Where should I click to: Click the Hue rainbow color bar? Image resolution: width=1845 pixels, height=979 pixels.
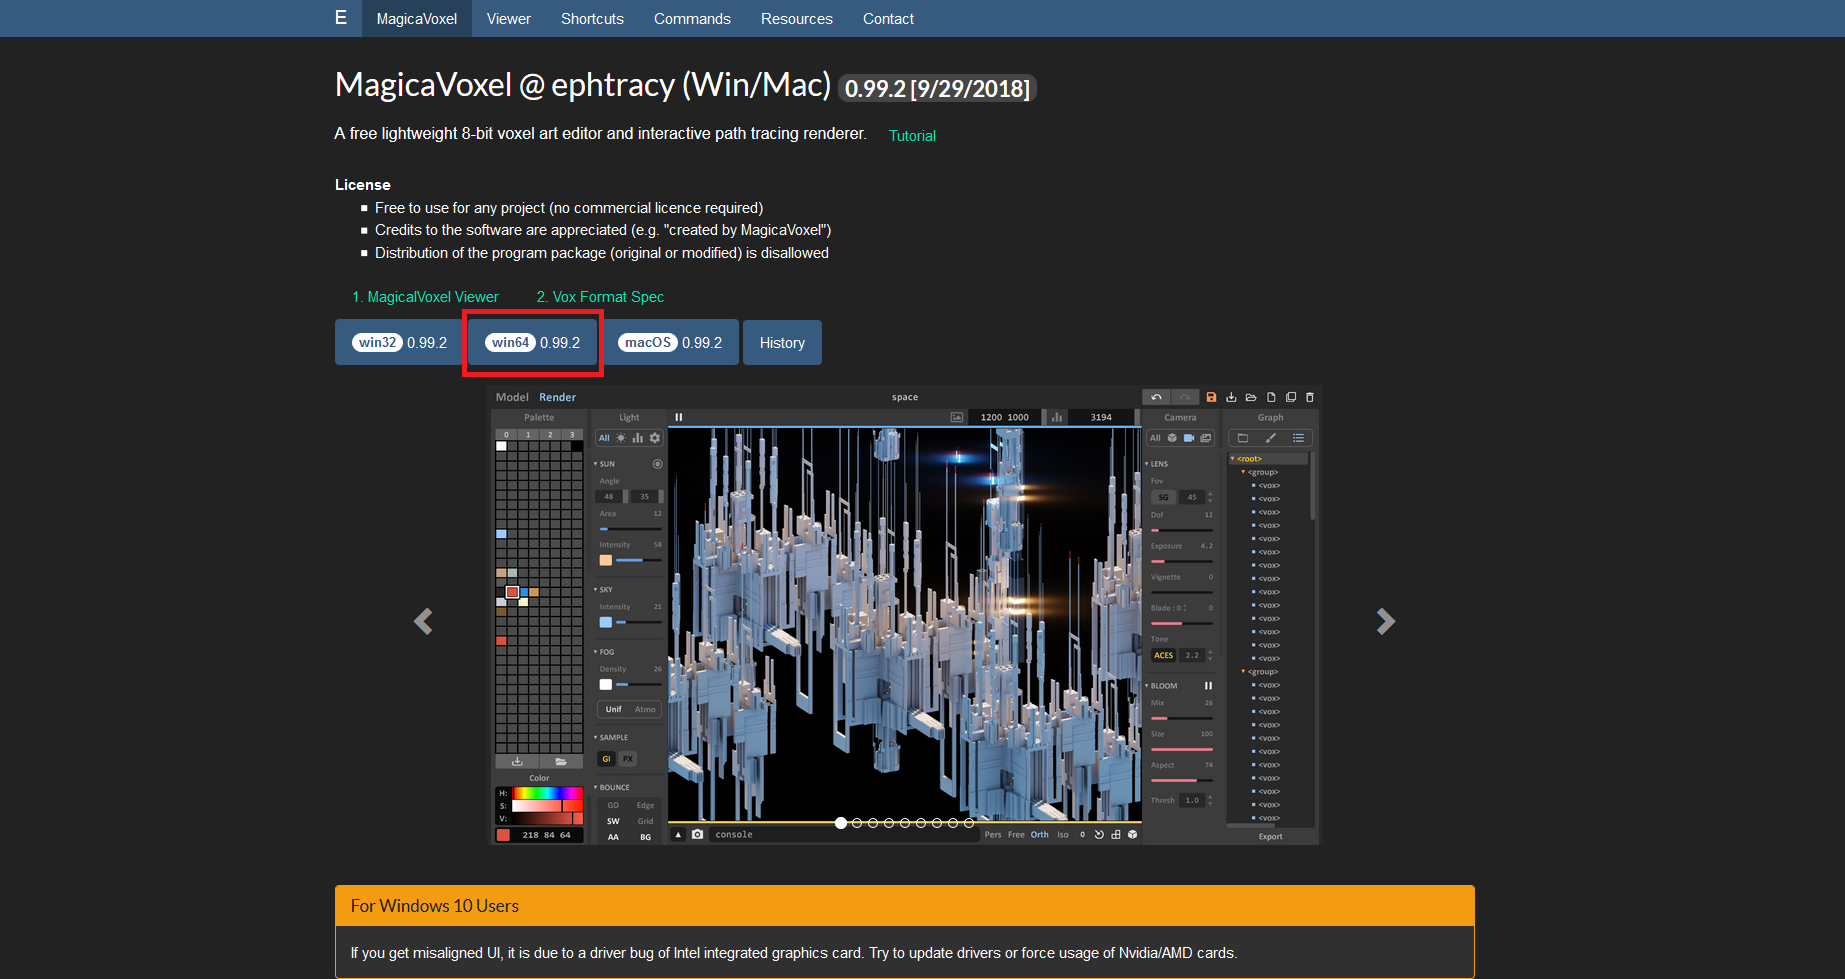tap(547, 793)
